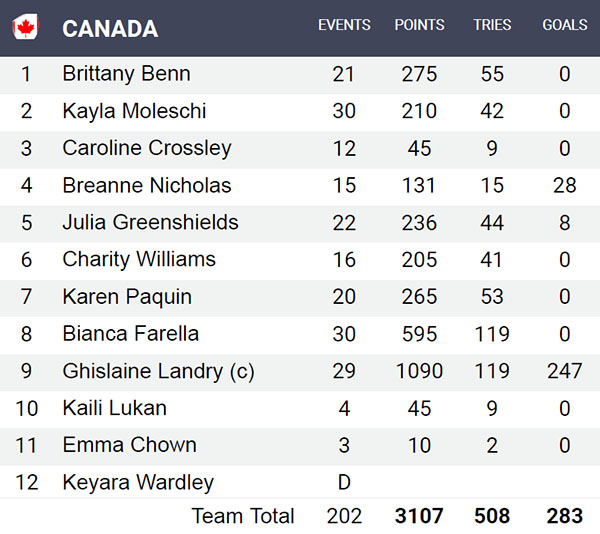
Task: Click Kaili Lukan's name
Action: pyautogui.click(x=114, y=408)
